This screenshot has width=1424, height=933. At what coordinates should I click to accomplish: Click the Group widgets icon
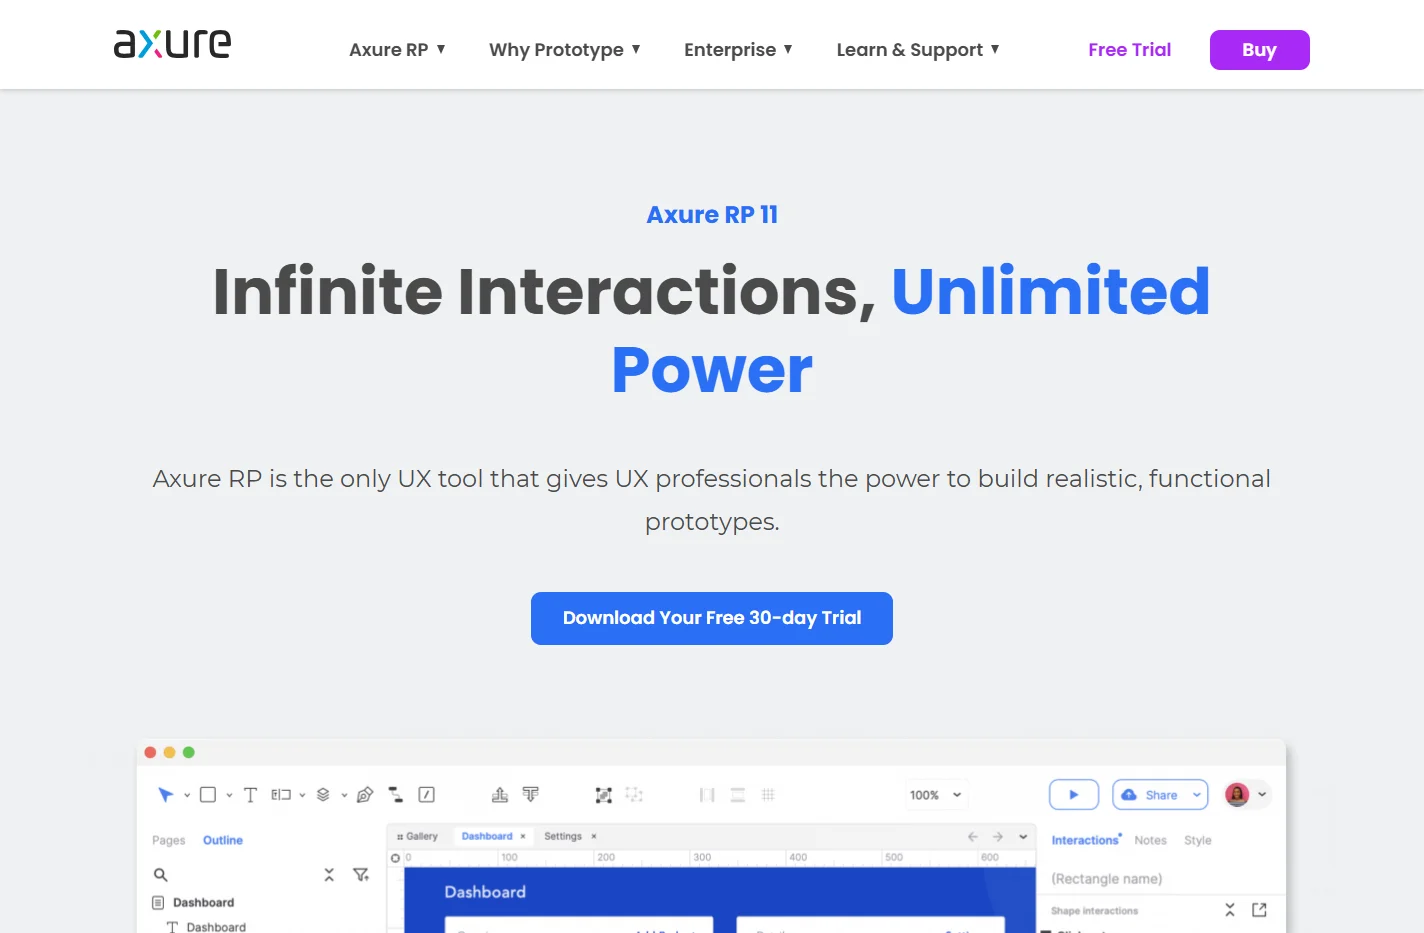(604, 795)
